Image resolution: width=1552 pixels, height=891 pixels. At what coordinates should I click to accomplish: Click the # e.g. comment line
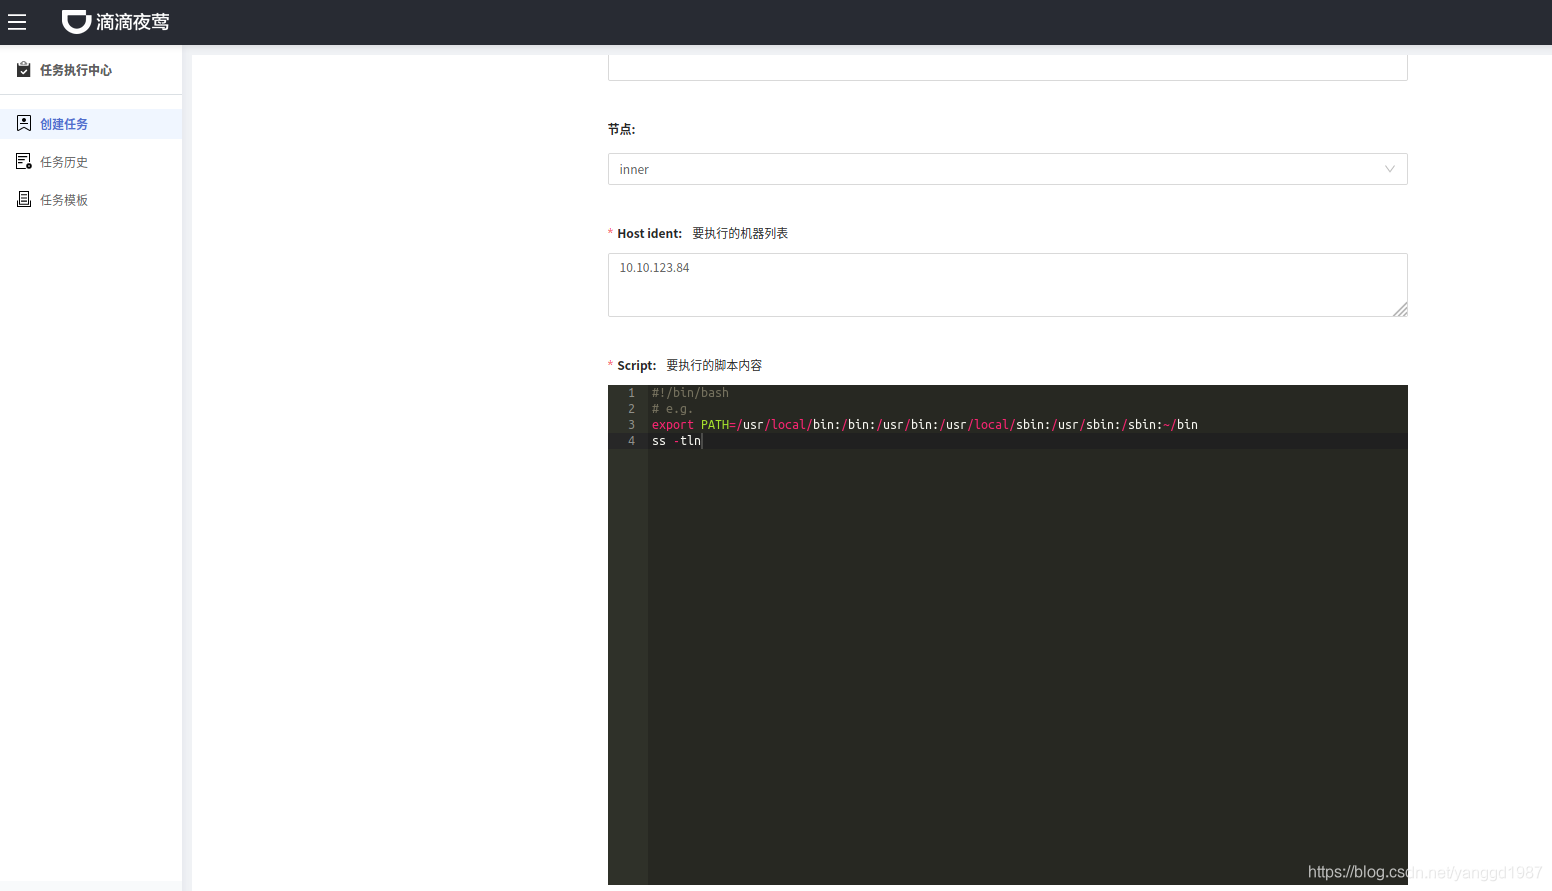point(672,409)
